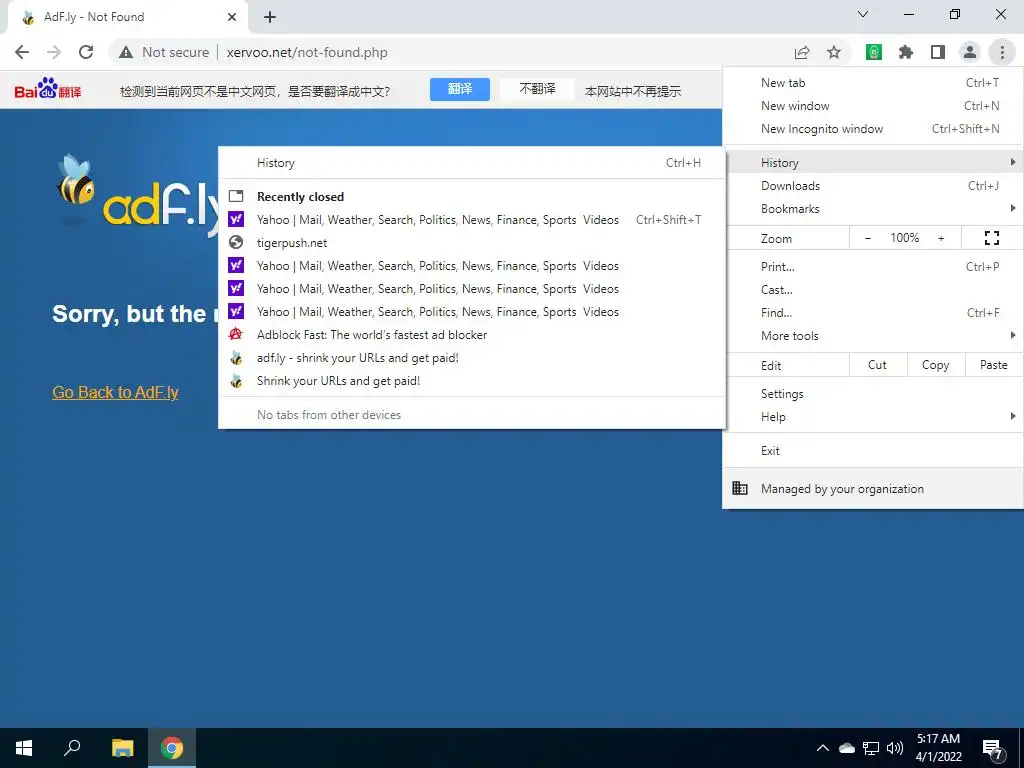Image resolution: width=1024 pixels, height=768 pixels.
Task: Open a new tab with the plus button
Action: tap(270, 17)
